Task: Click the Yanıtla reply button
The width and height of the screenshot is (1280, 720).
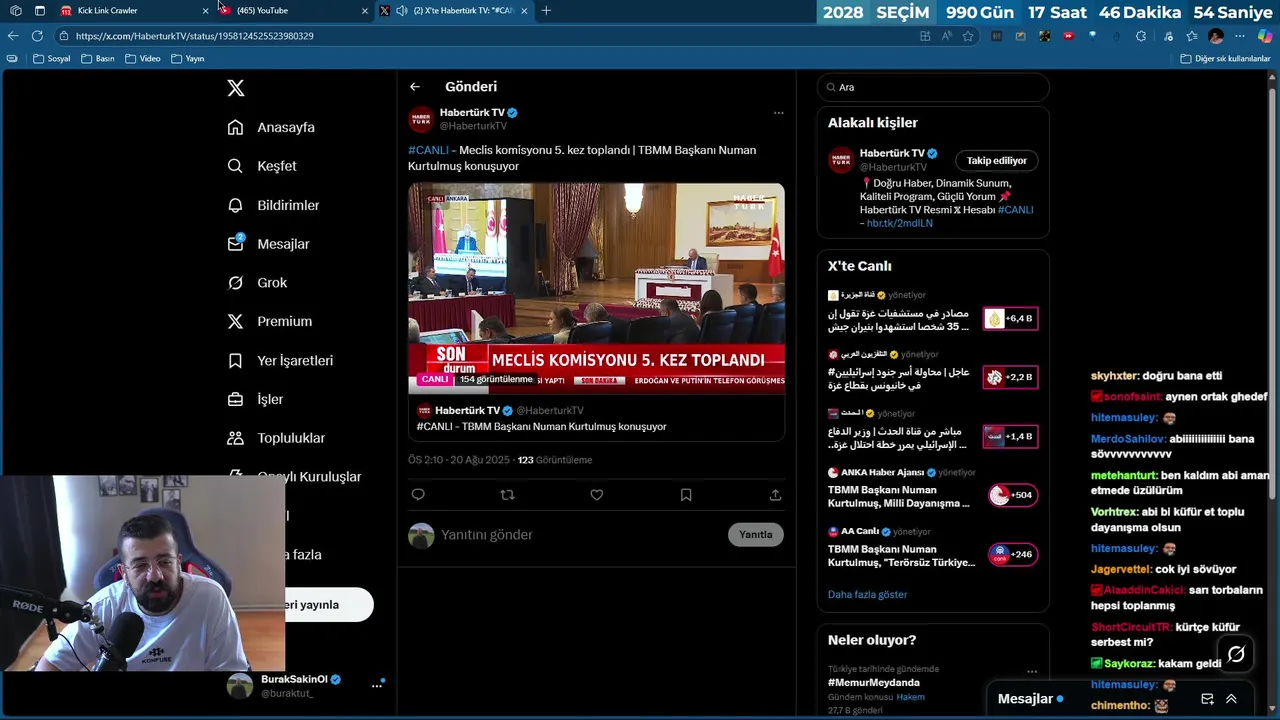Action: (755, 535)
